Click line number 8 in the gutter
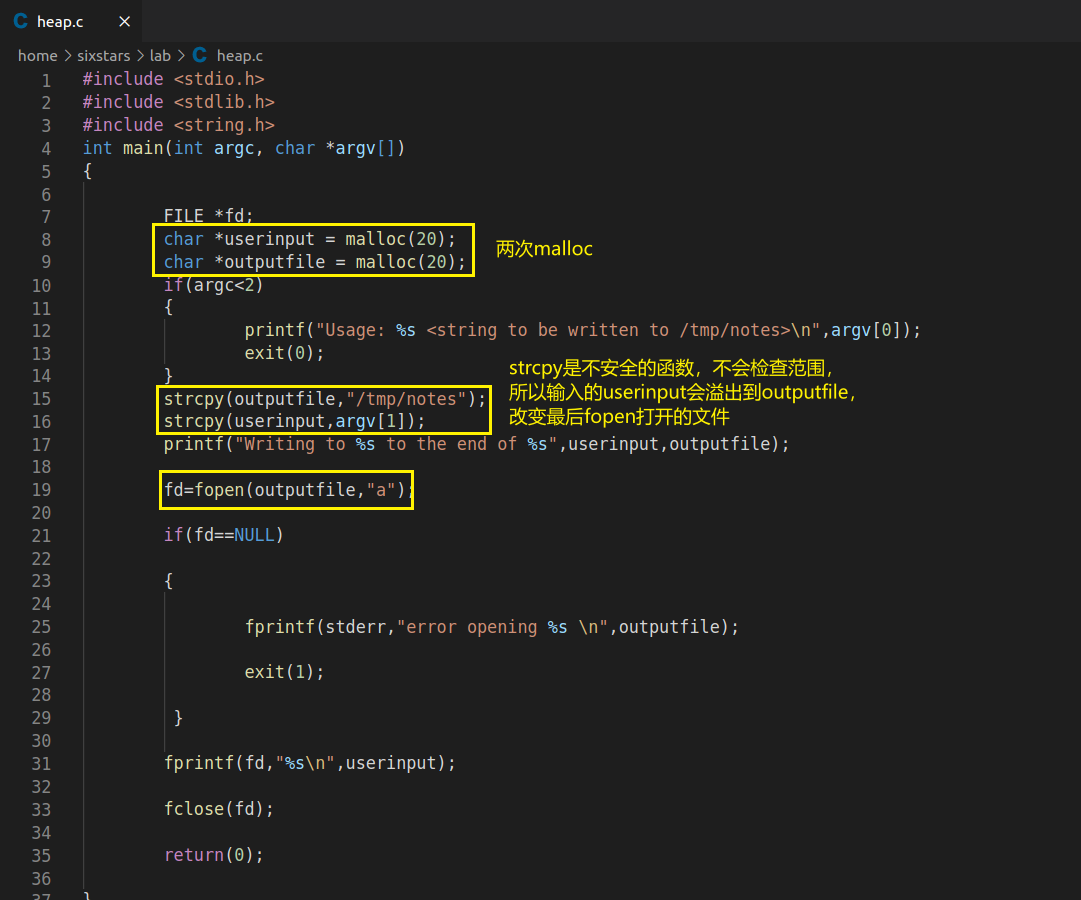Viewport: 1081px width, 900px height. click(x=46, y=239)
